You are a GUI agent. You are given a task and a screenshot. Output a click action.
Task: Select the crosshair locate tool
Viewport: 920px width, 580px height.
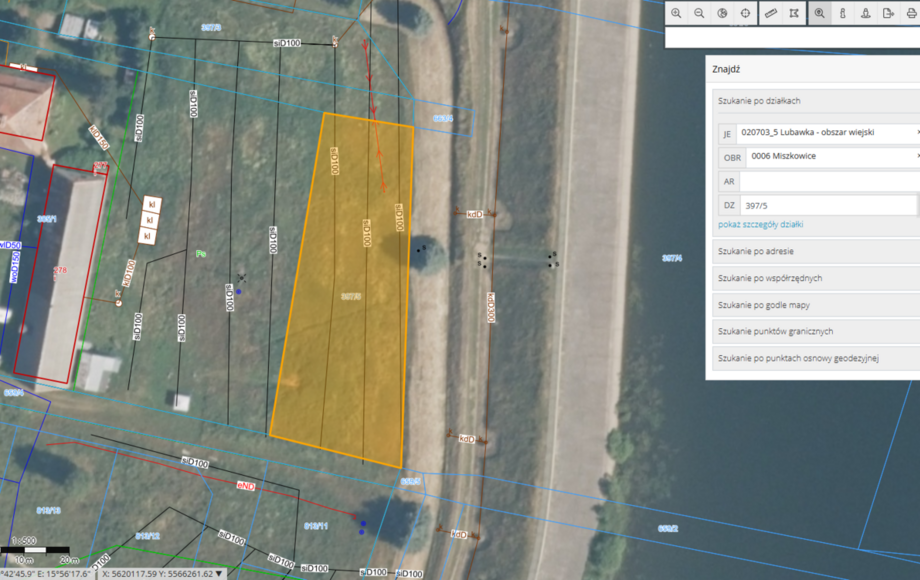[745, 13]
